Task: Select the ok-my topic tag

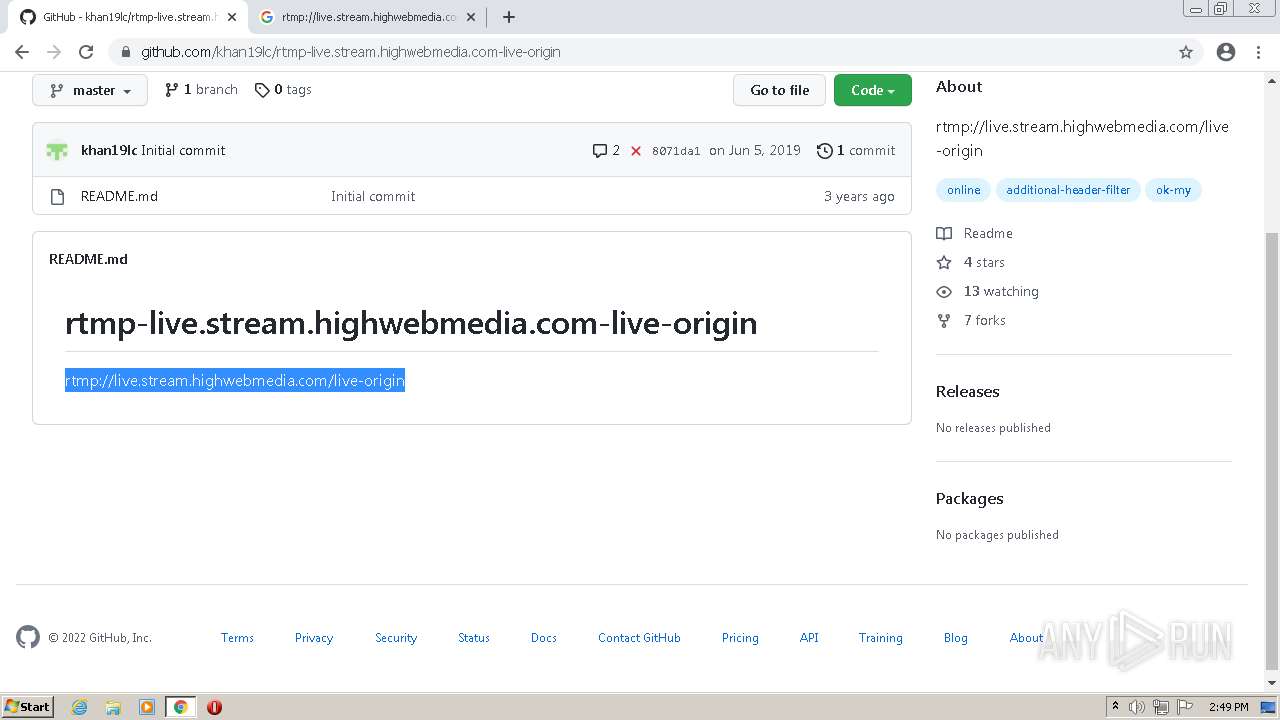Action: tap(1173, 190)
